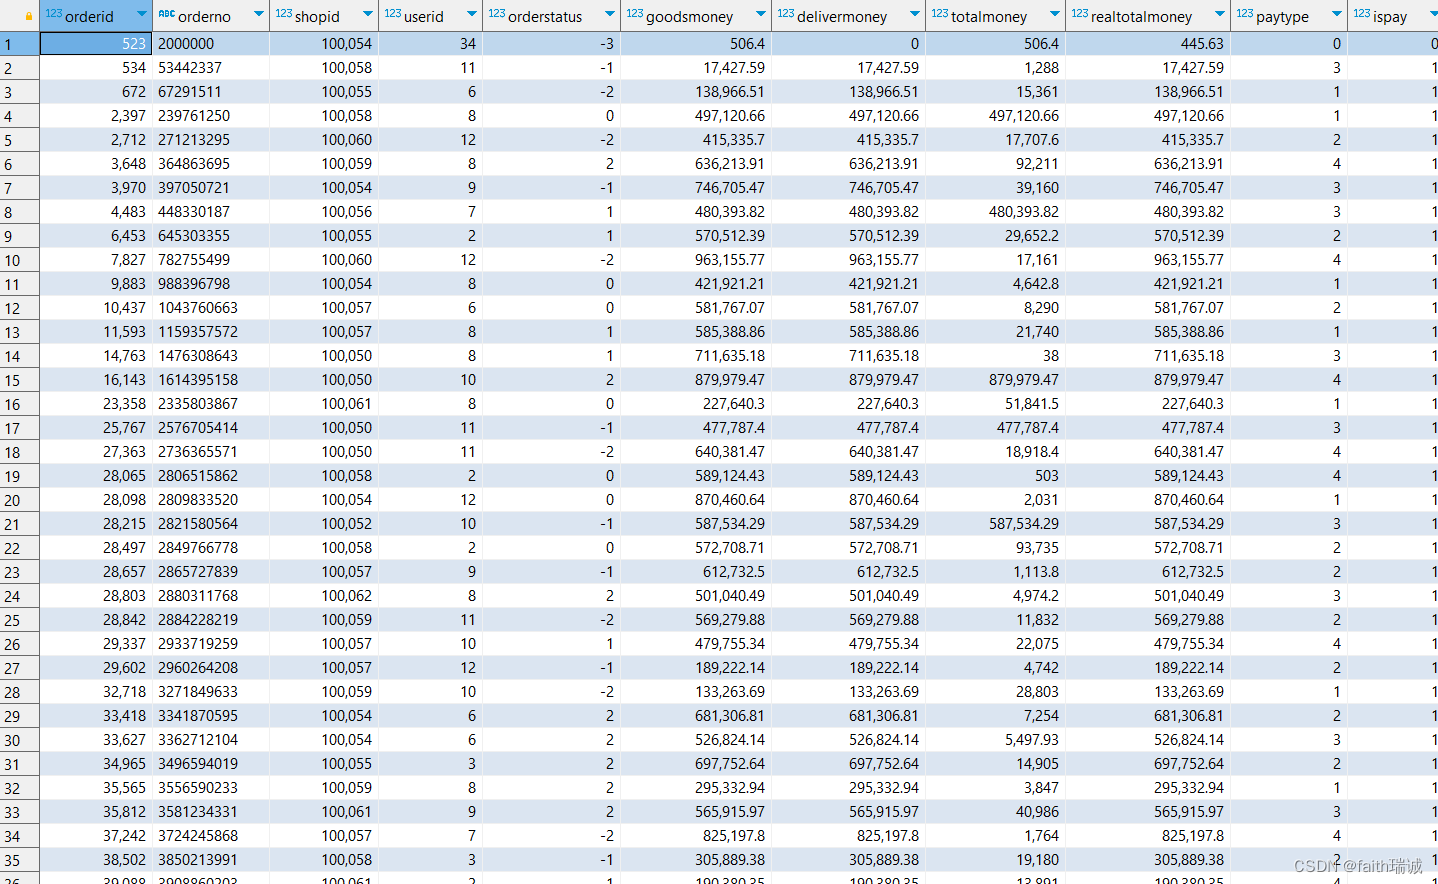
Task: Select the paytype column header label
Action: click(1283, 16)
